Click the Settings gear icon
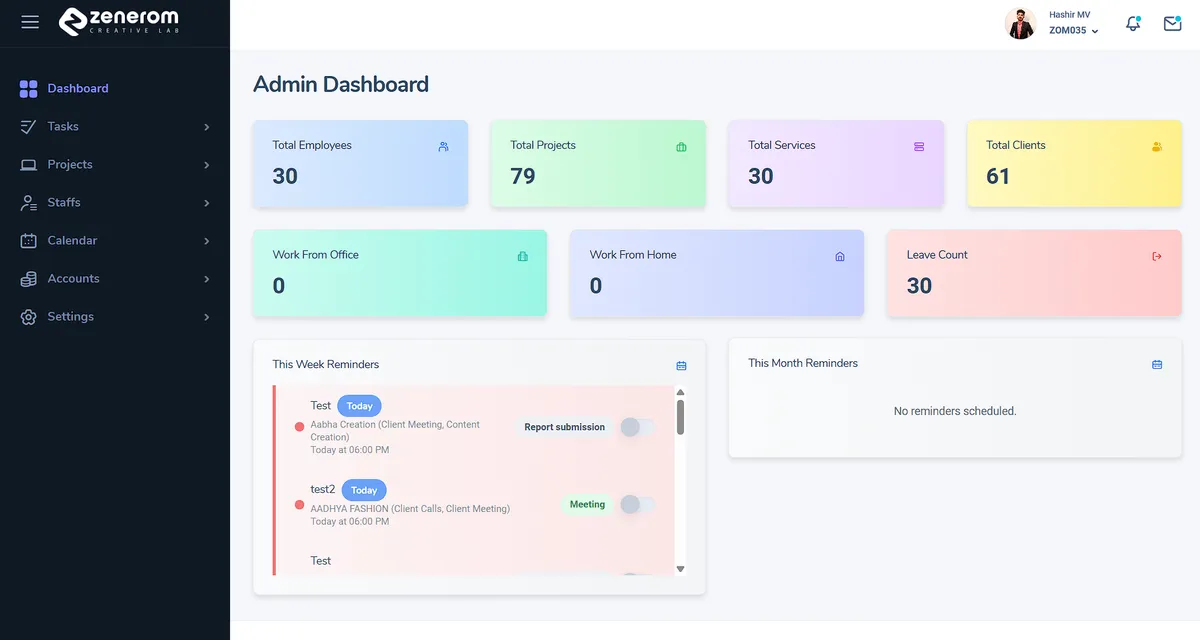Screen dimensions: 1200x640 [28, 317]
